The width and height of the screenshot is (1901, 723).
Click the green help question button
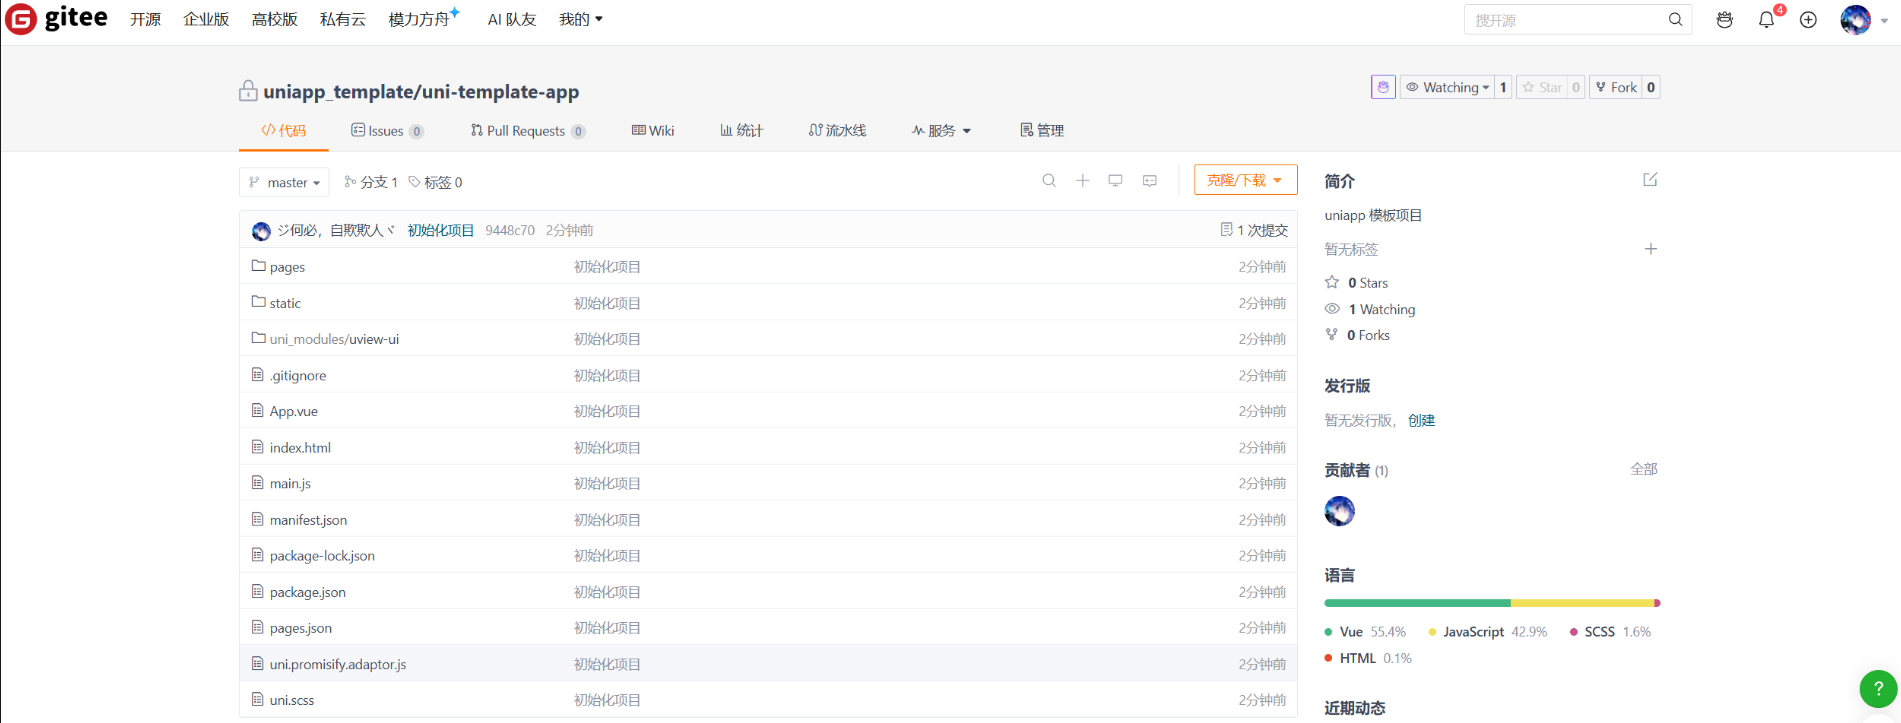pyautogui.click(x=1878, y=688)
